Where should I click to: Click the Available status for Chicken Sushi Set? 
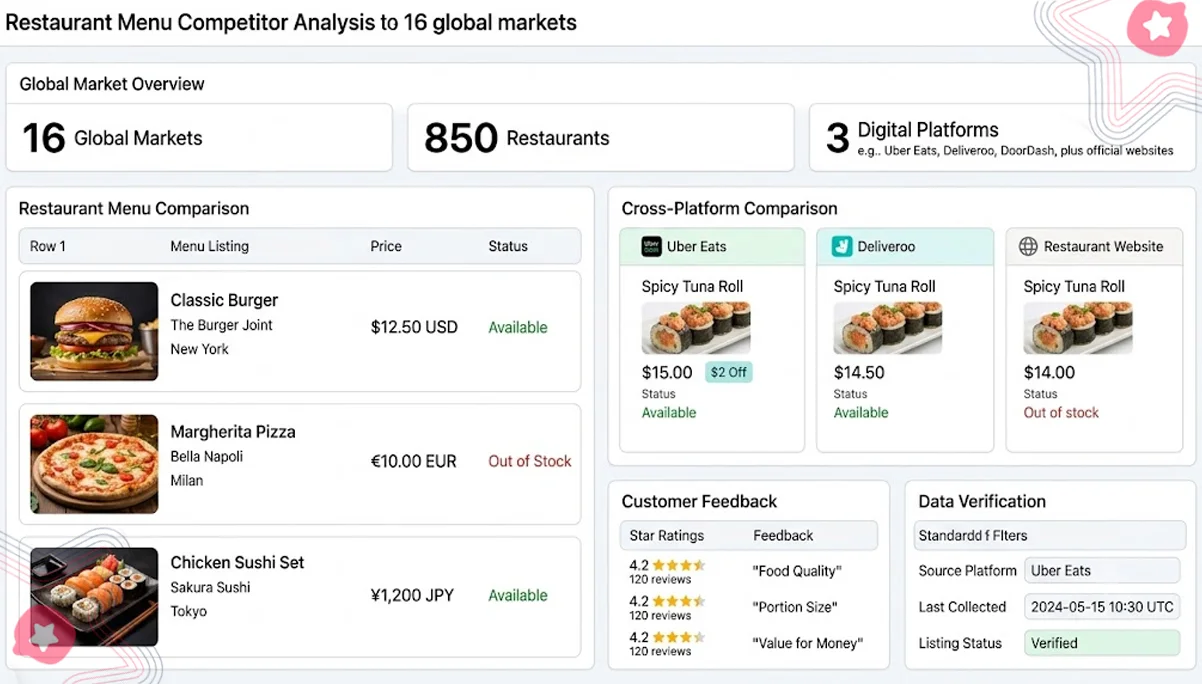(518, 595)
